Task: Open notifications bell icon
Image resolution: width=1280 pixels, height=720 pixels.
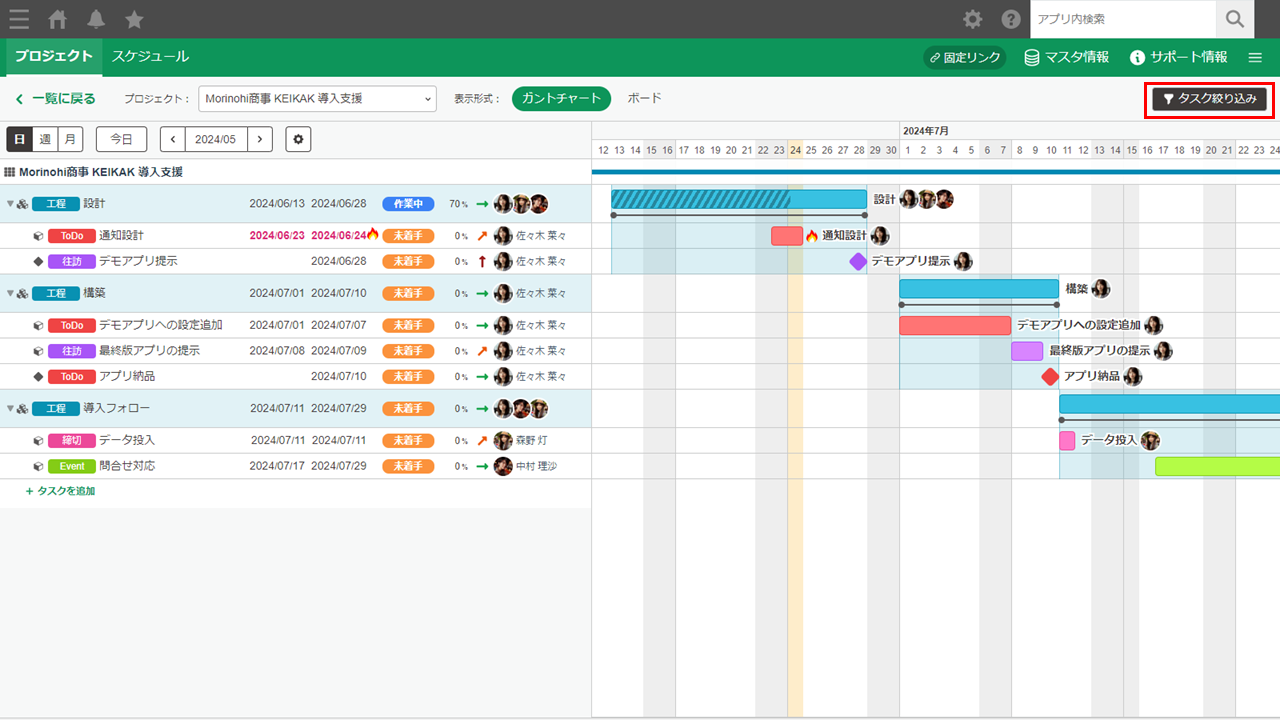Action: 96,19
